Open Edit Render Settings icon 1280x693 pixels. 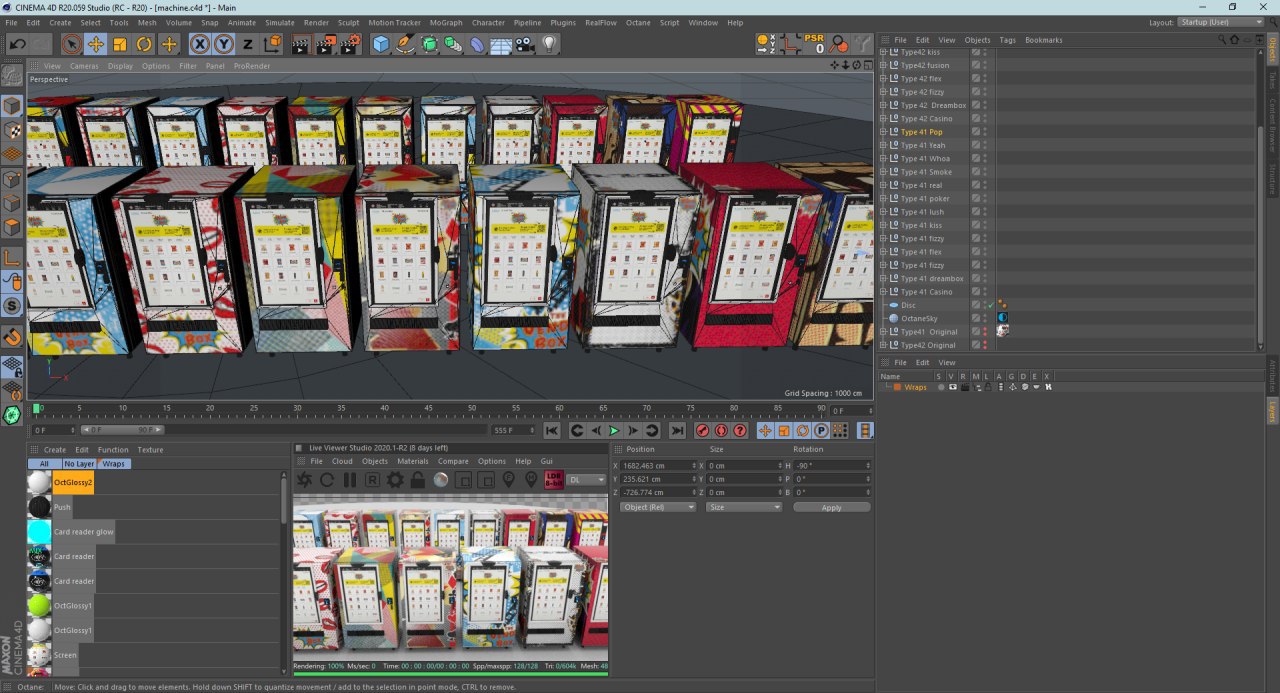(350, 44)
